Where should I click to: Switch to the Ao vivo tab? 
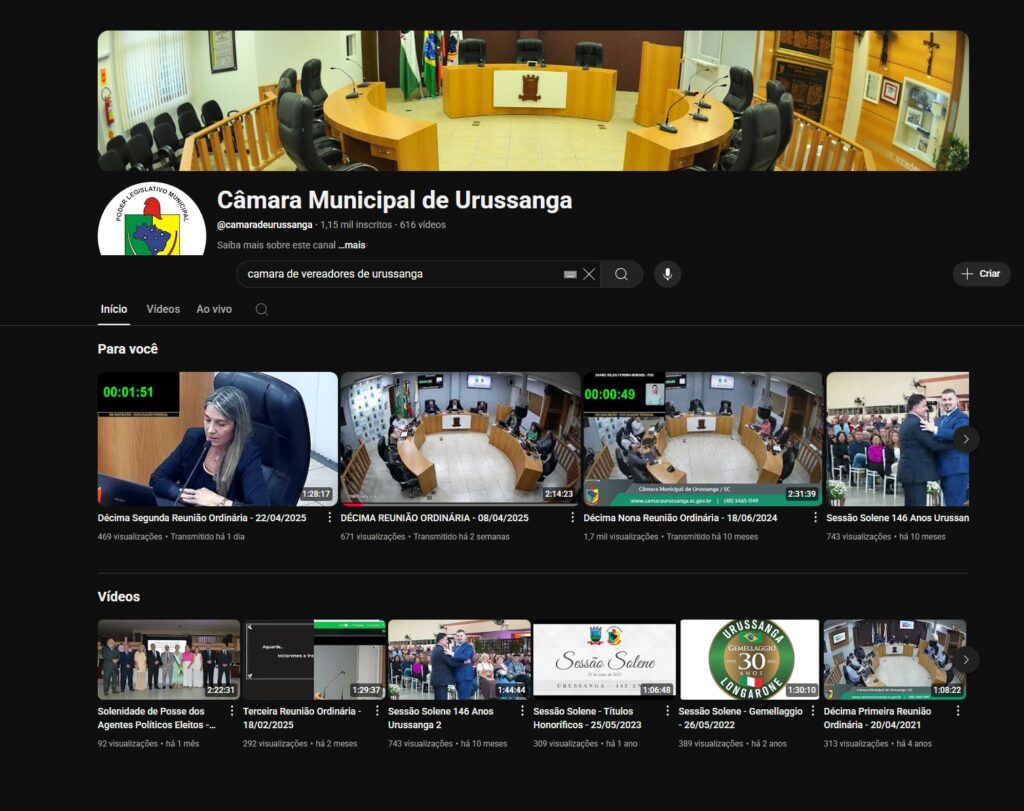tap(214, 310)
